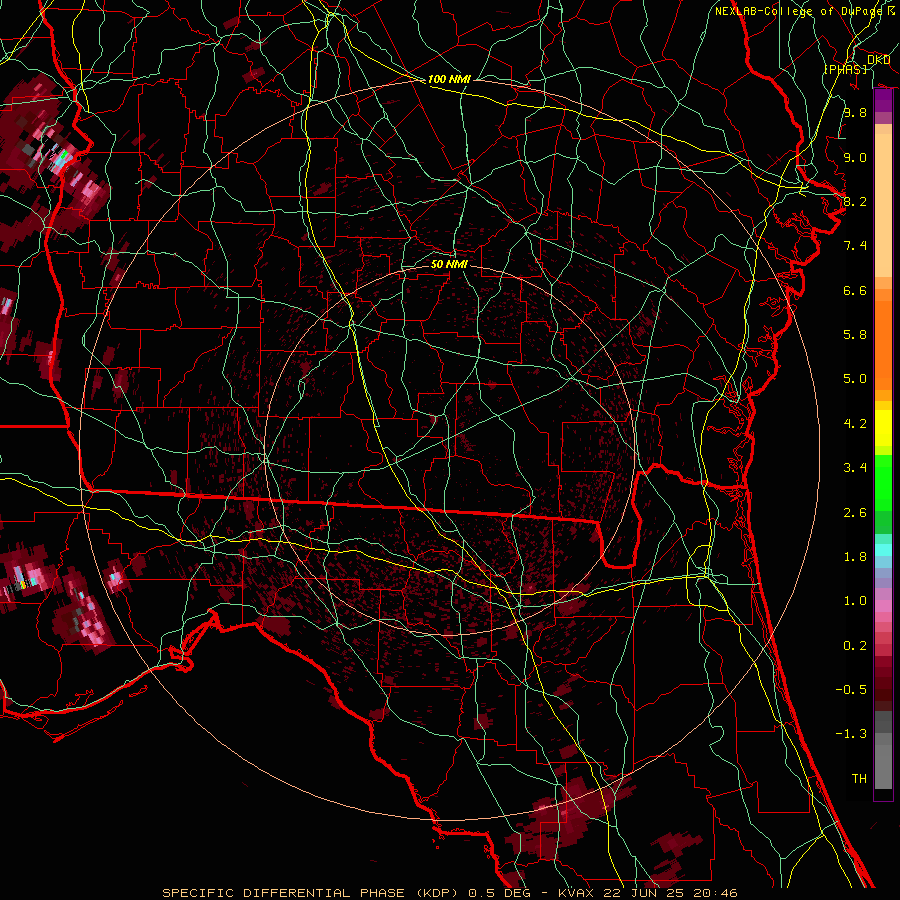Click the DKD product code label

click(878, 59)
